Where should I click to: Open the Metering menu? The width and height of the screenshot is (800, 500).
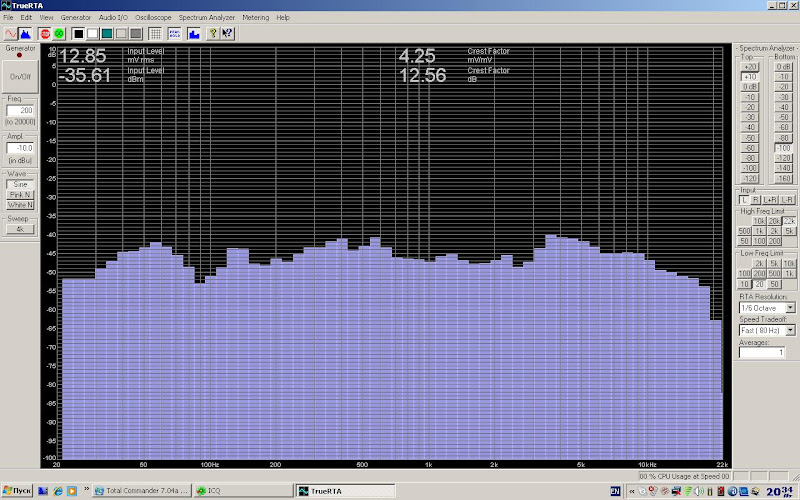coord(256,18)
